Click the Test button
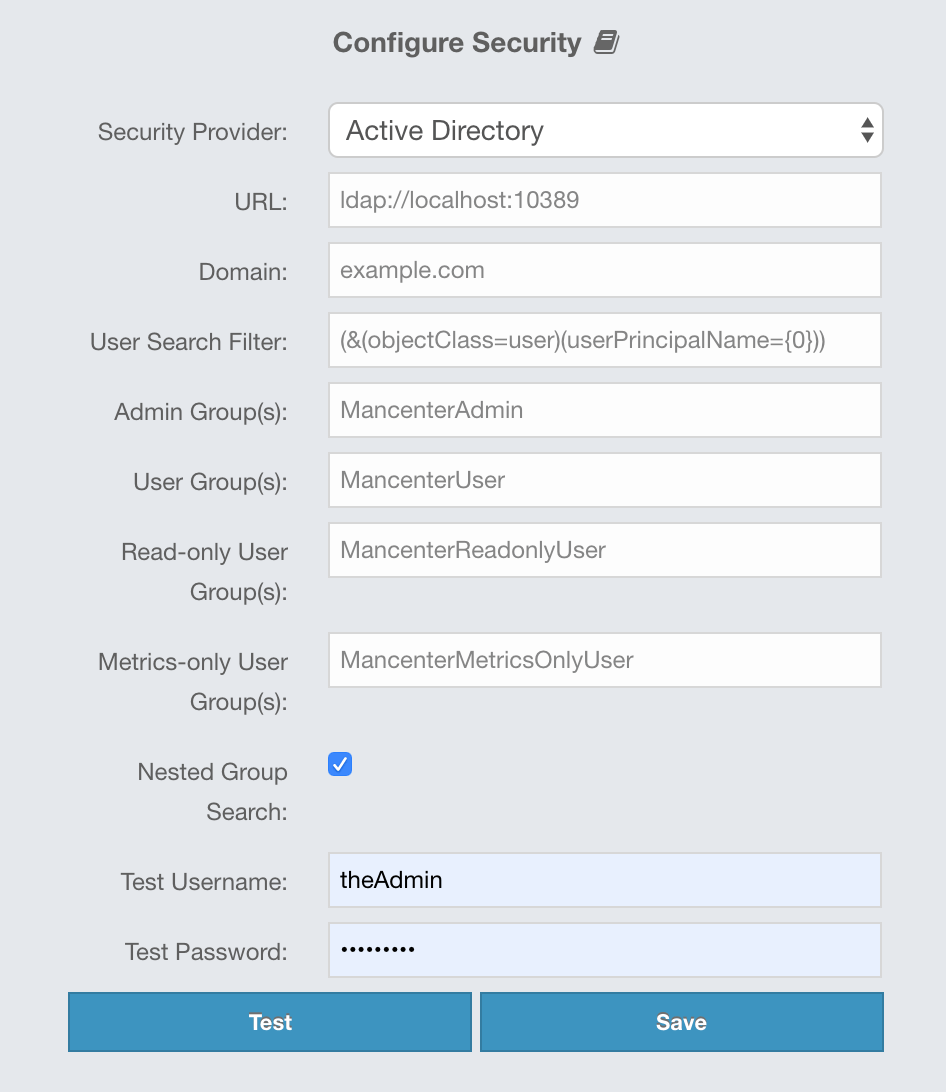This screenshot has height=1092, width=946. [x=270, y=1022]
